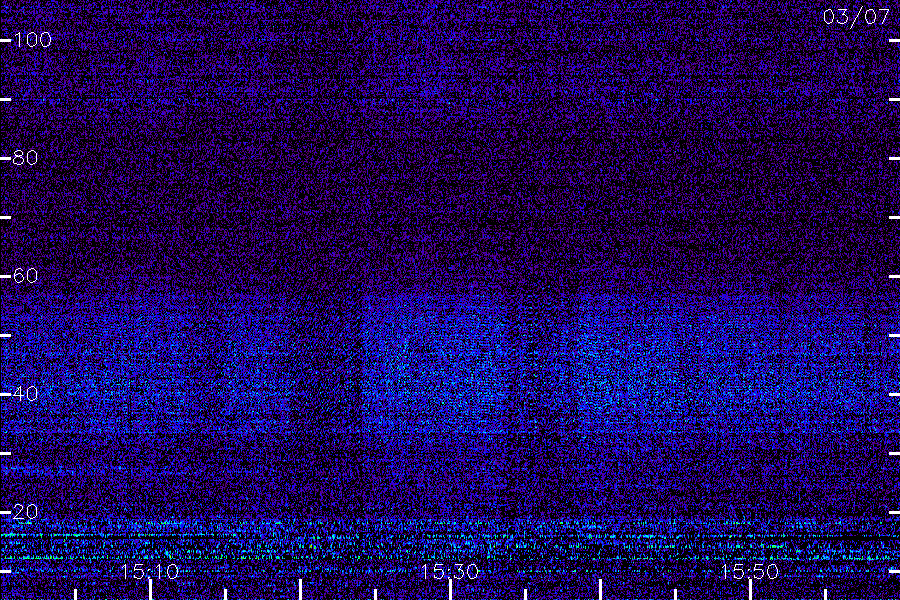Click the tick mark below 15:10
The width and height of the screenshot is (900, 600).
150,590
